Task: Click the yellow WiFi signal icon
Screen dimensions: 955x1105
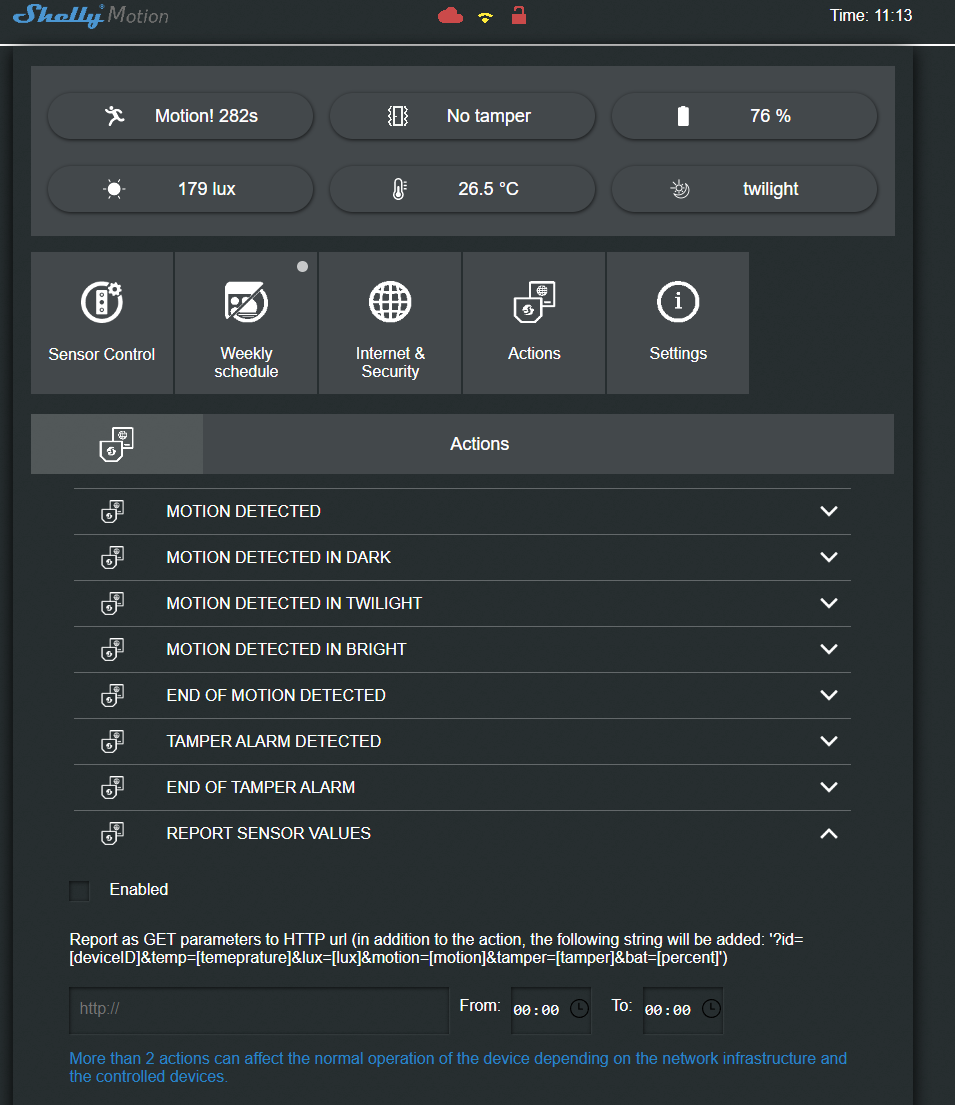Action: click(485, 17)
